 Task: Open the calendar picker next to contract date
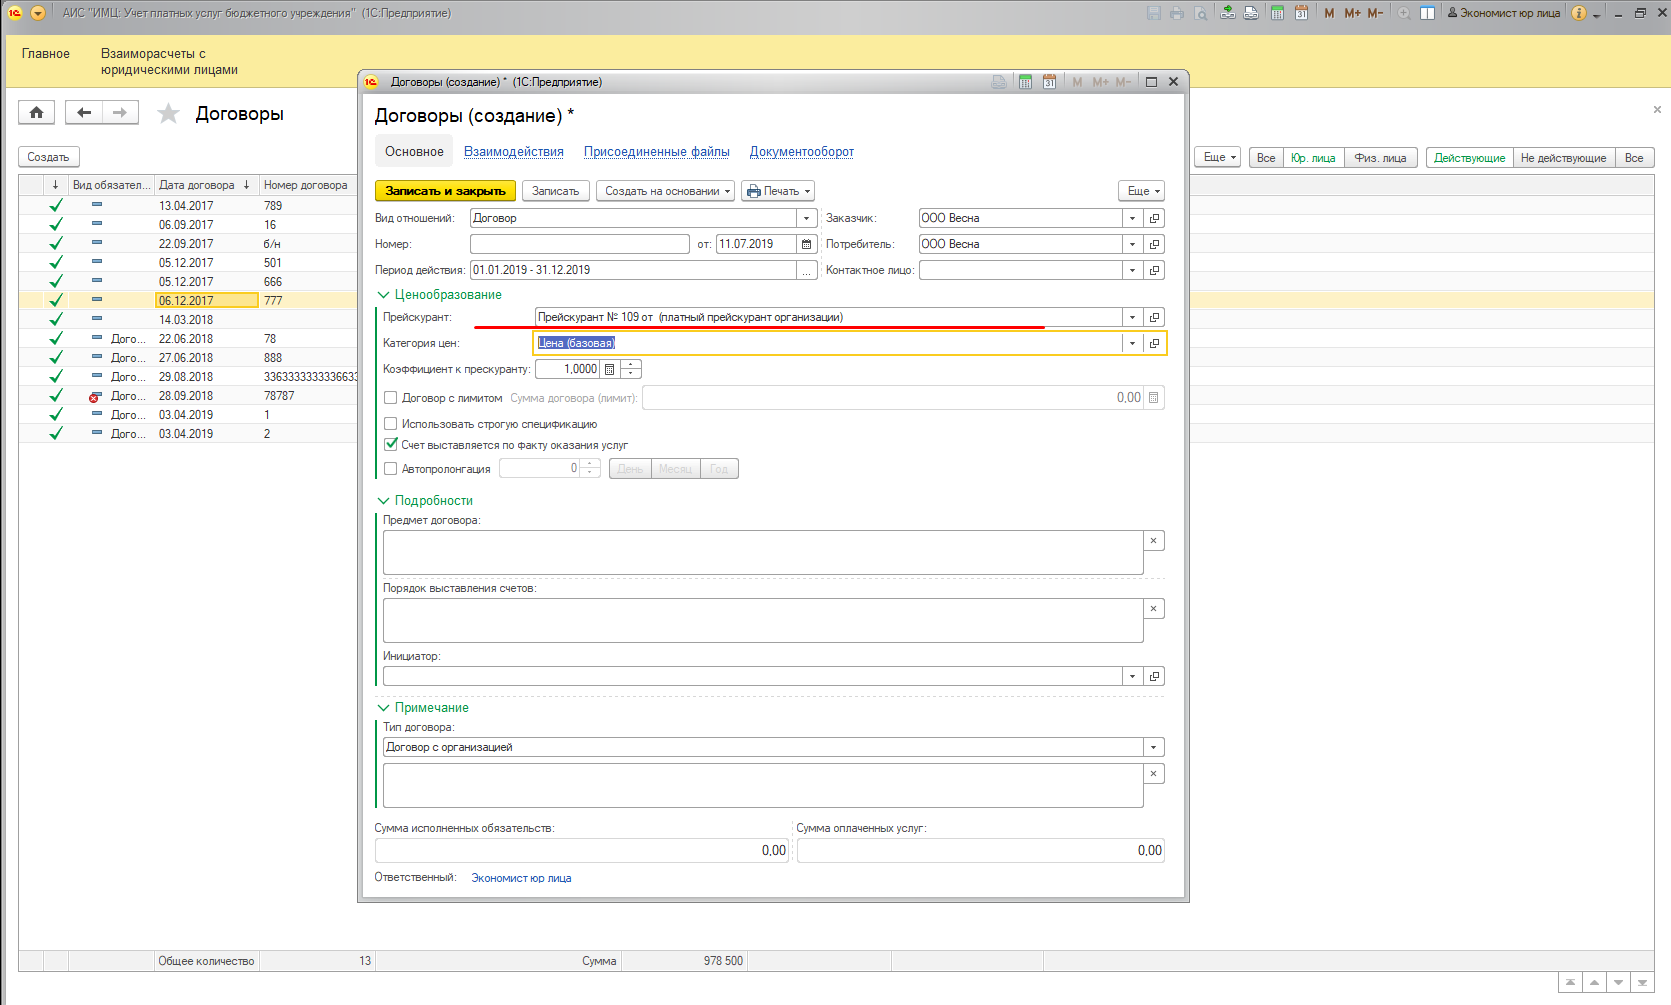pyautogui.click(x=806, y=244)
